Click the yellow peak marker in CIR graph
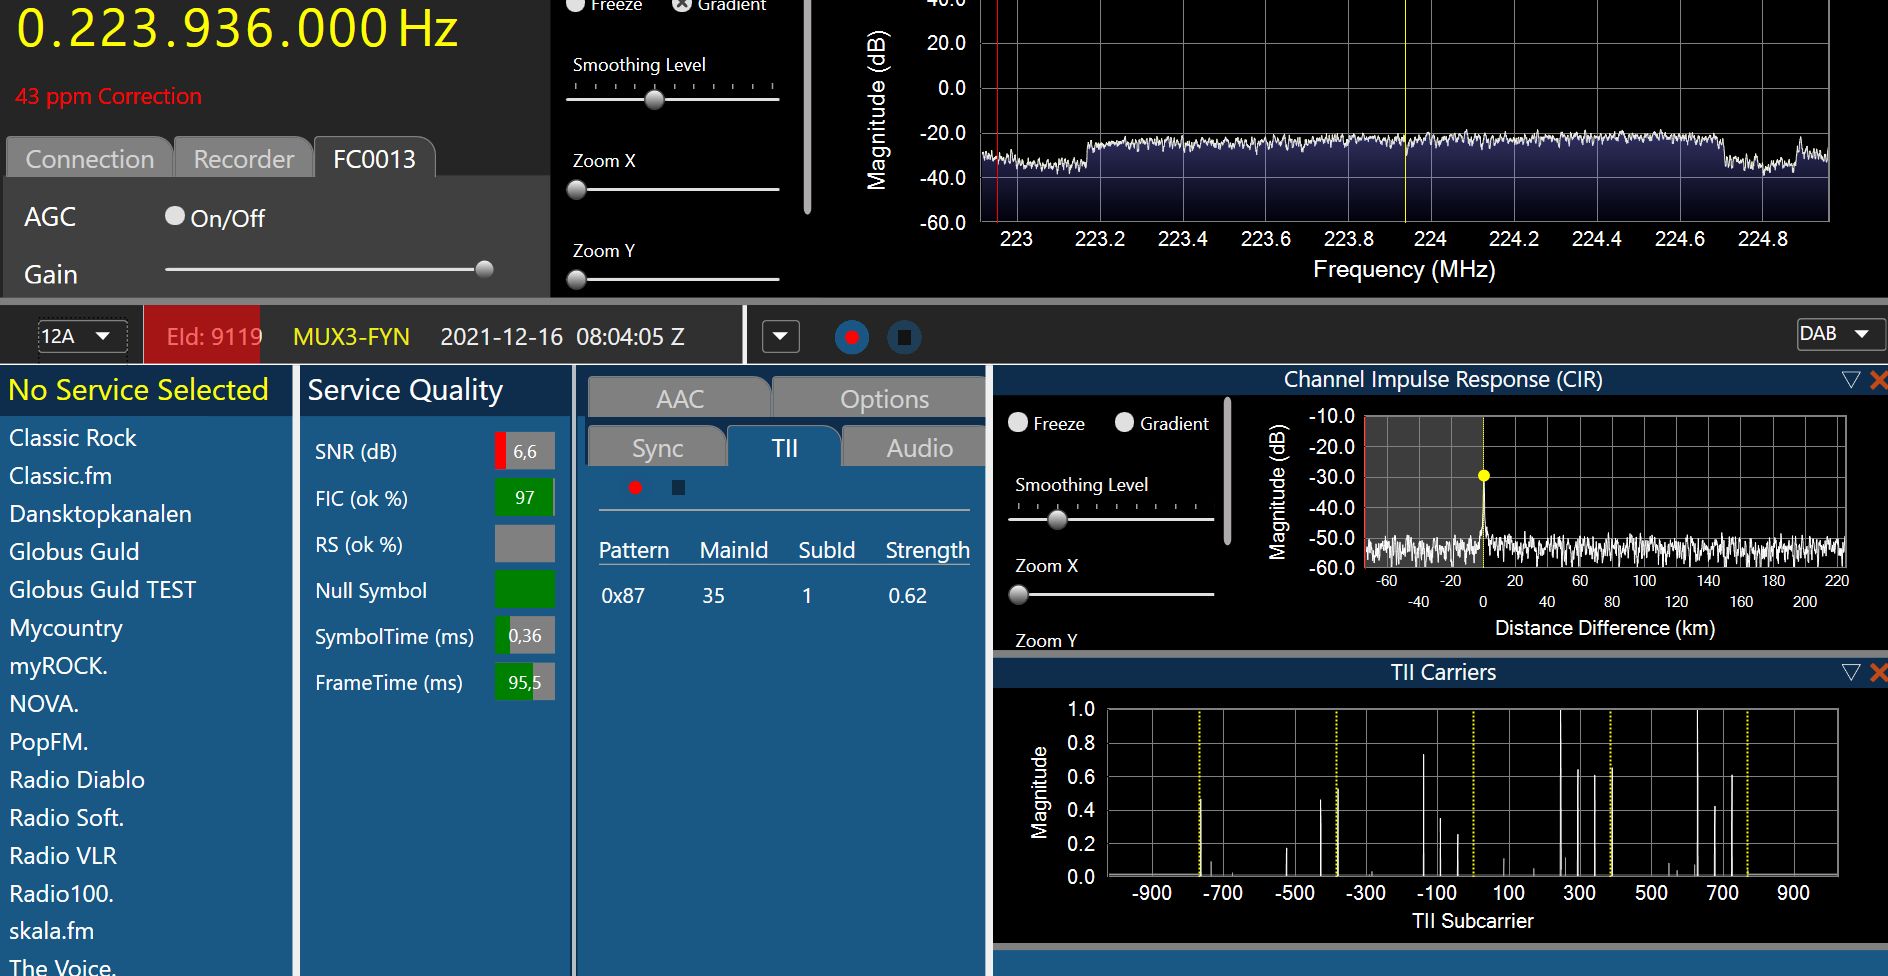Screen dimensions: 1888x976 (x=1484, y=476)
